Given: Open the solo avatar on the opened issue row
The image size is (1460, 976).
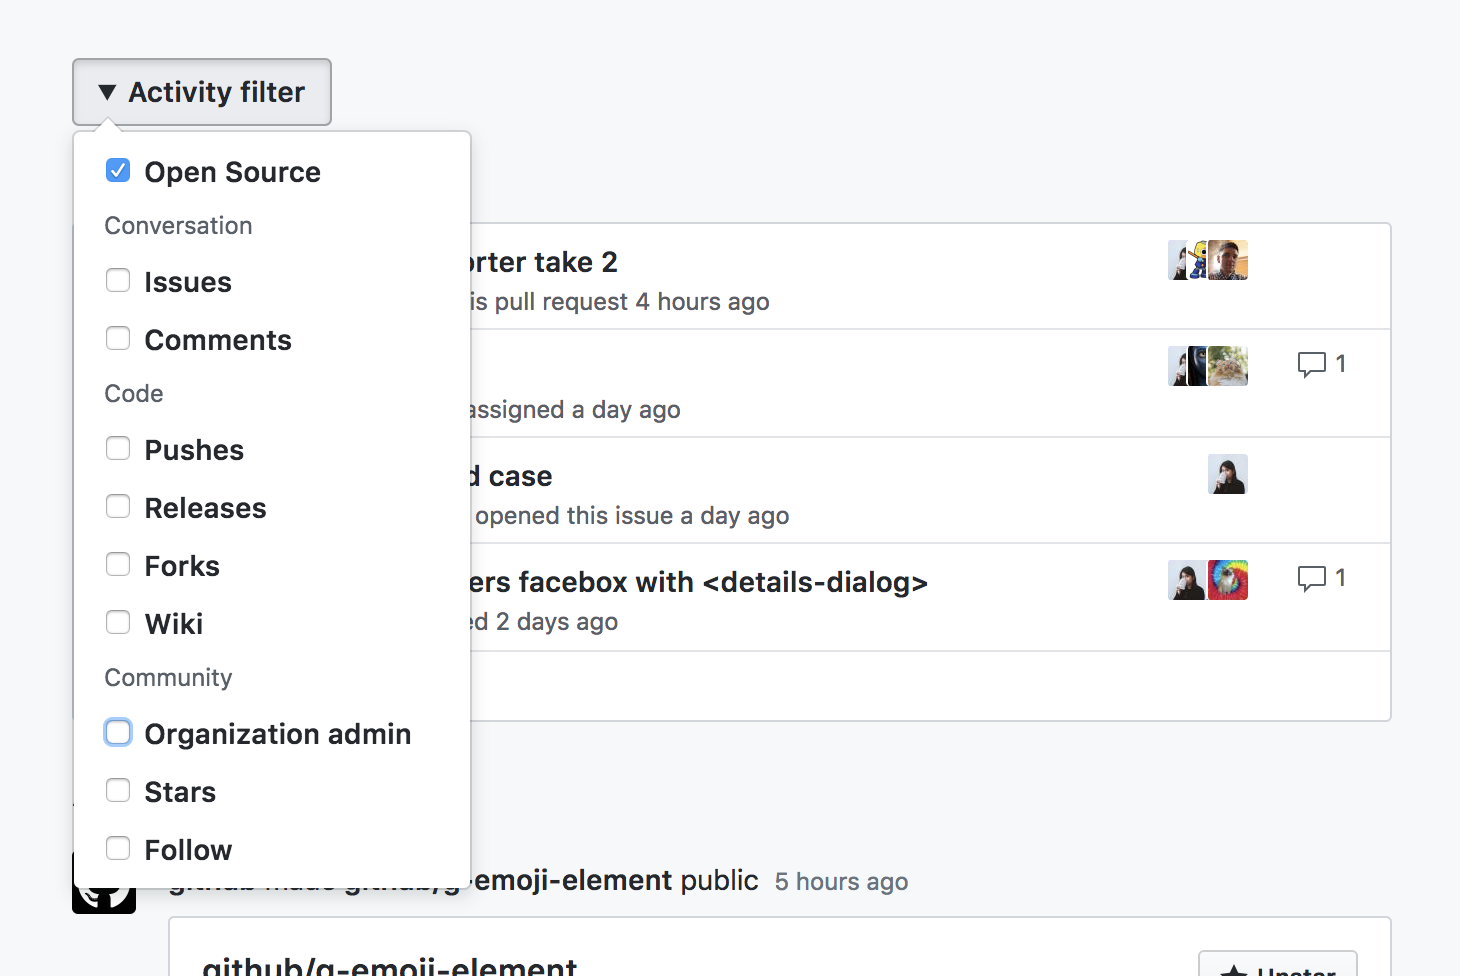Looking at the screenshot, I should click(1228, 474).
